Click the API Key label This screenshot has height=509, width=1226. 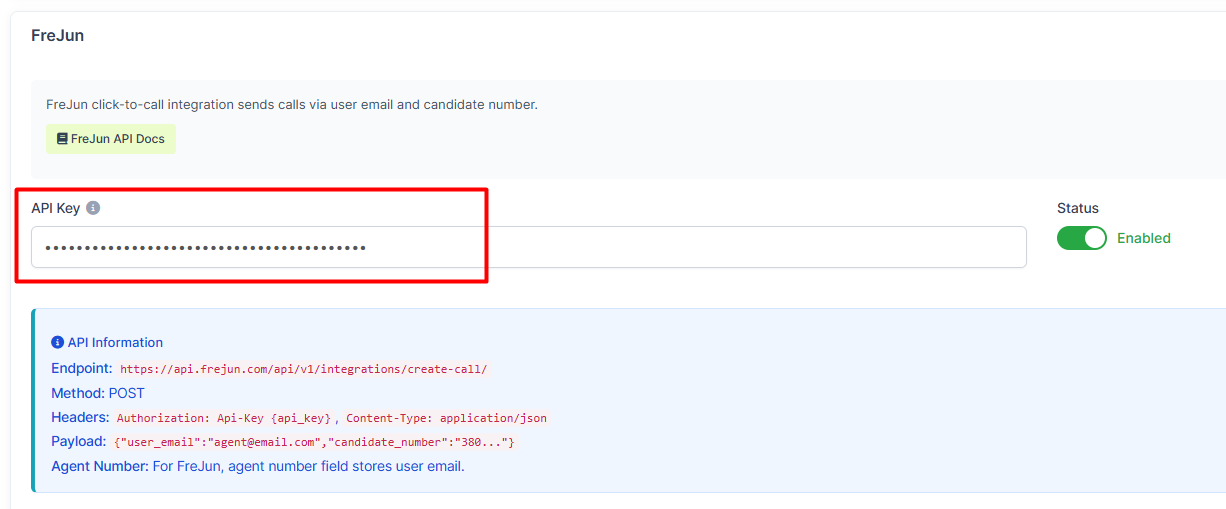pyautogui.click(x=55, y=208)
